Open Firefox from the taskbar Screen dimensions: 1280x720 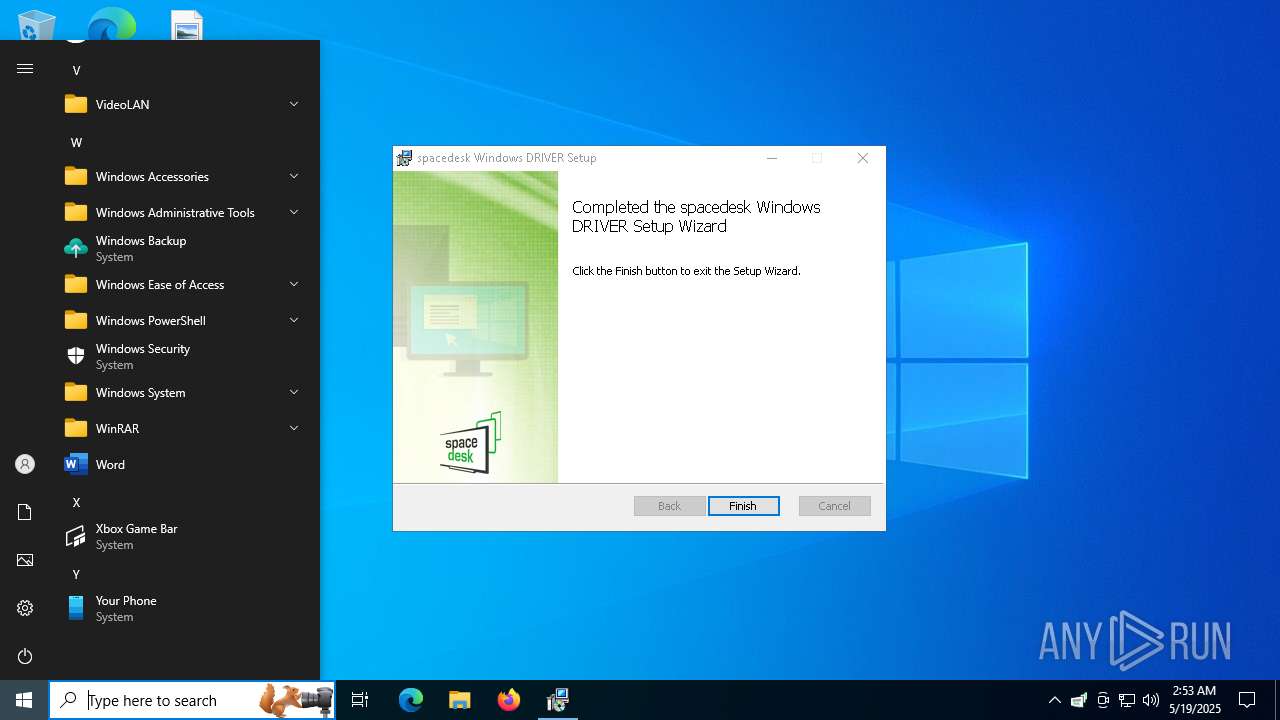point(509,700)
